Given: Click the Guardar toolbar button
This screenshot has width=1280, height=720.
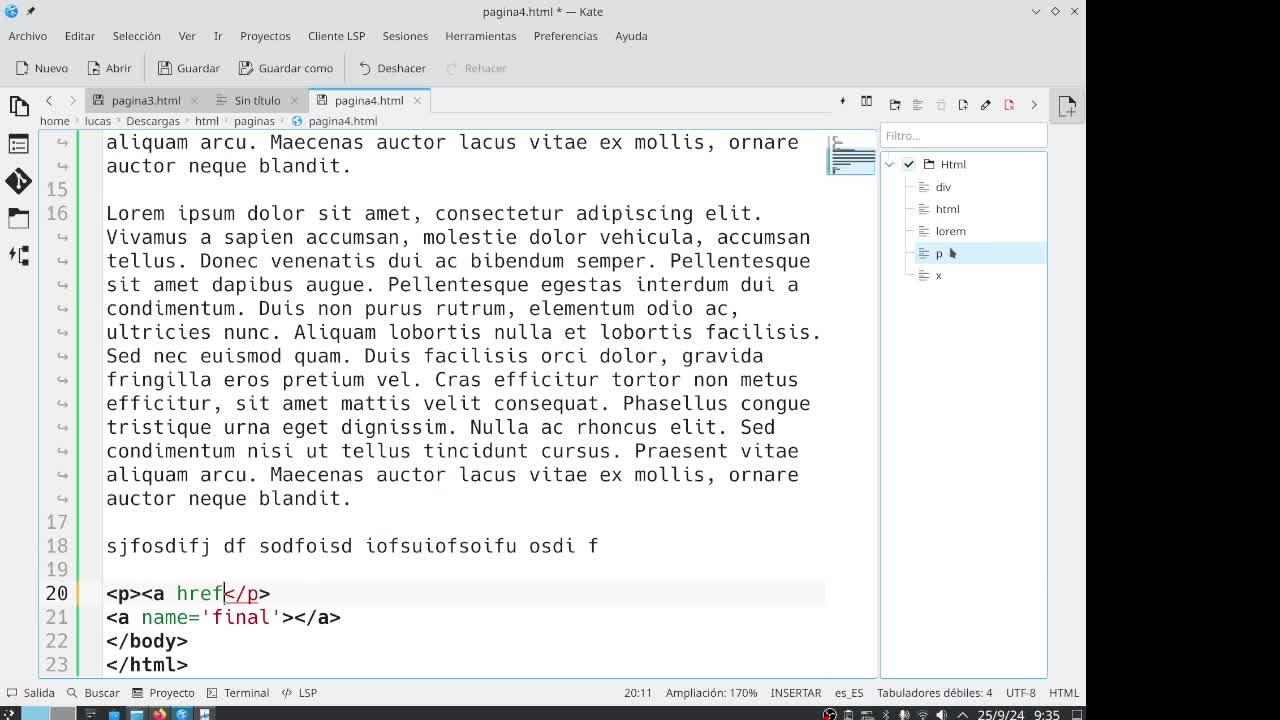Looking at the screenshot, I should 188,68.
